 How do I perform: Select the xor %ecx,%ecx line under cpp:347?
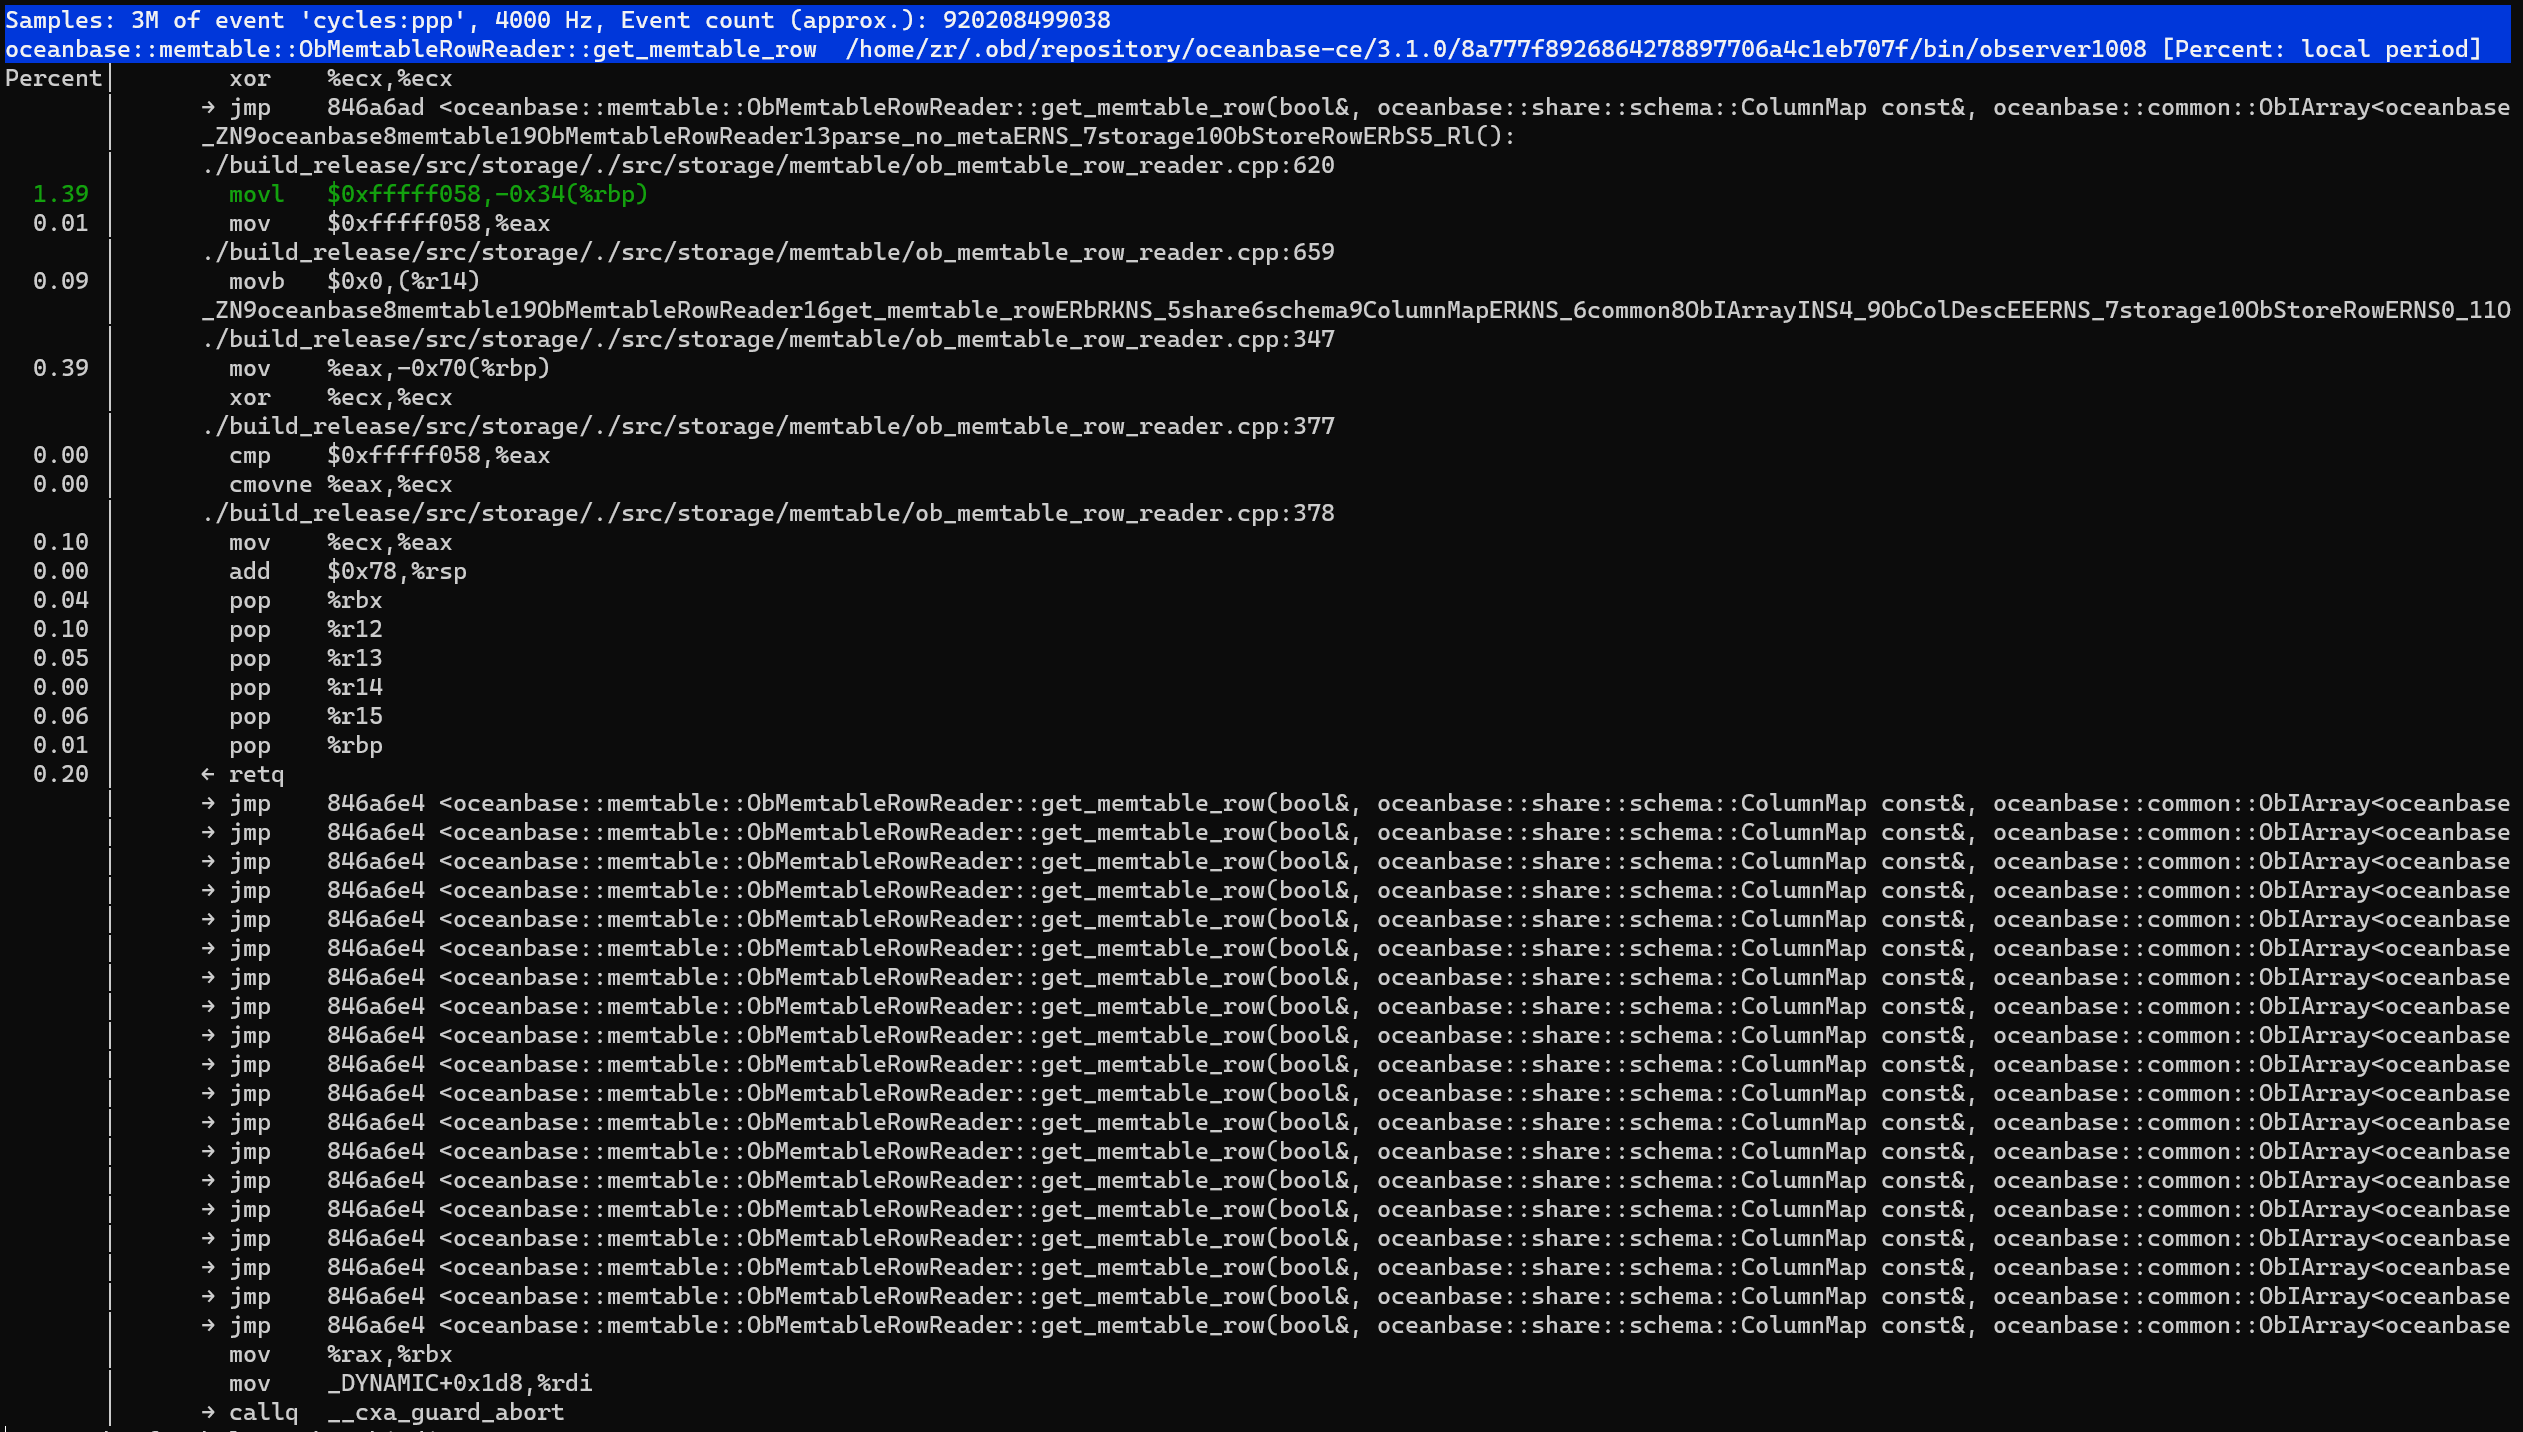point(340,397)
